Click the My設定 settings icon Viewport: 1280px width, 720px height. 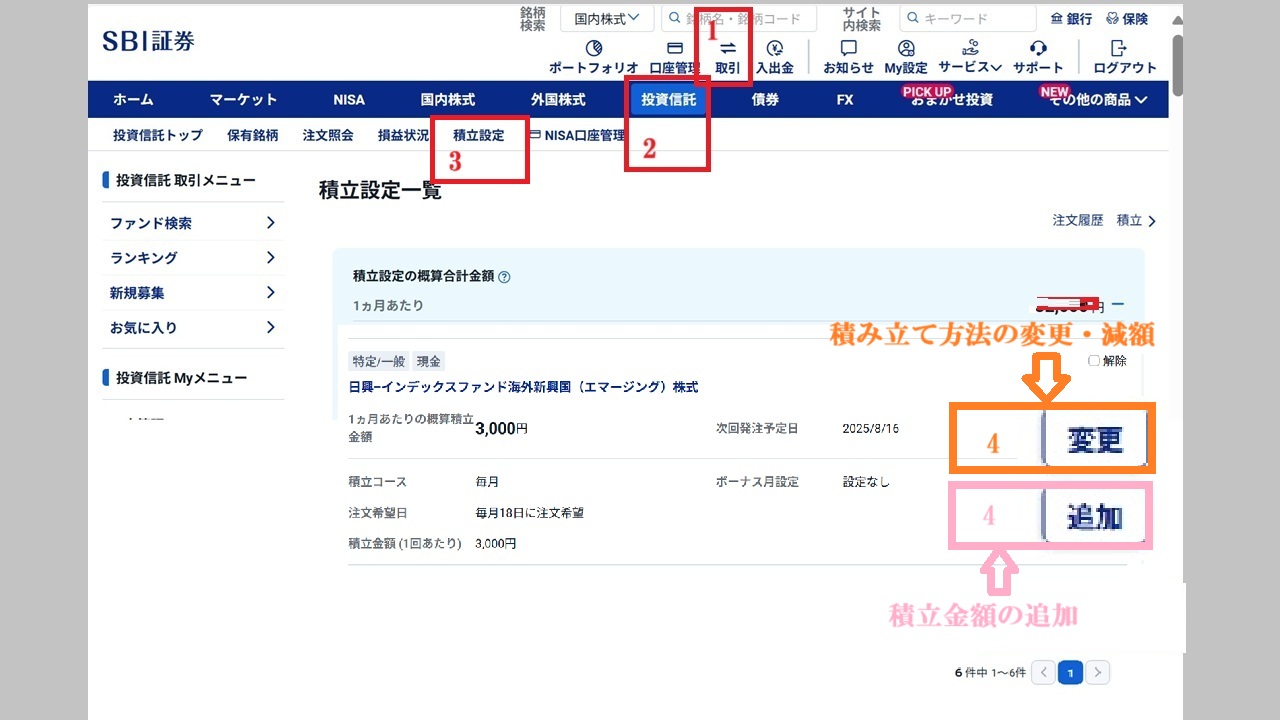(x=906, y=50)
